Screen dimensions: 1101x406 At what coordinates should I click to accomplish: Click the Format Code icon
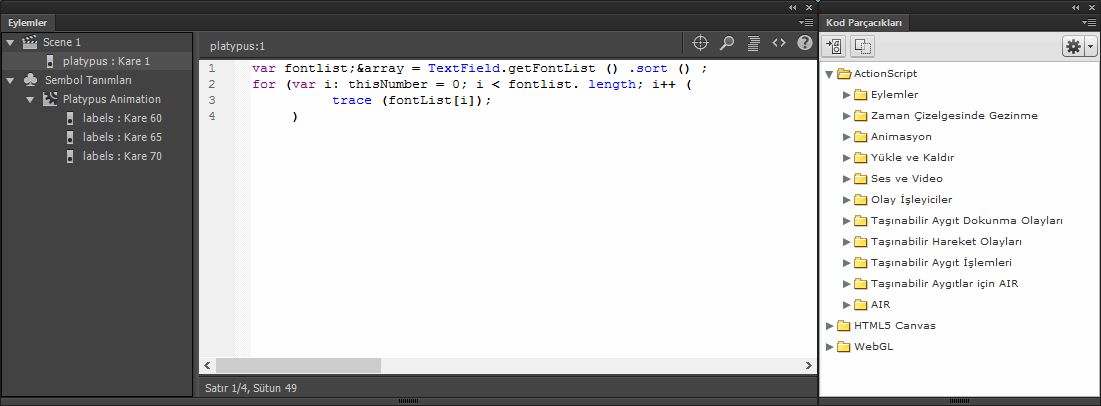pos(753,43)
